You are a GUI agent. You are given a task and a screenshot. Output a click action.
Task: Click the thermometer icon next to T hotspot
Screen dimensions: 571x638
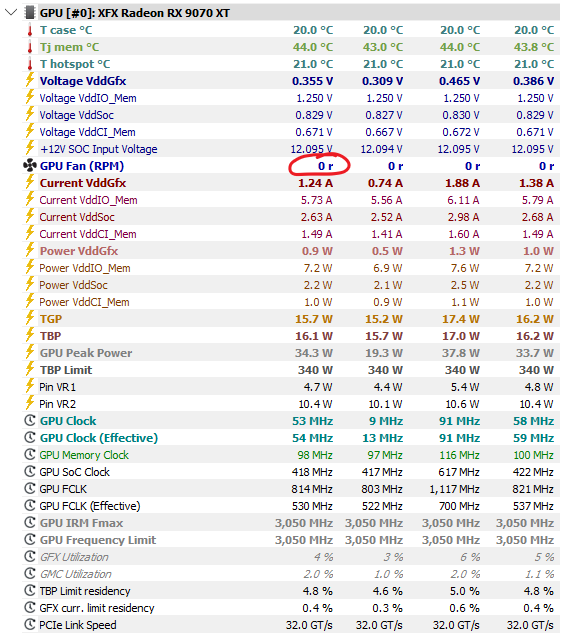click(30, 64)
